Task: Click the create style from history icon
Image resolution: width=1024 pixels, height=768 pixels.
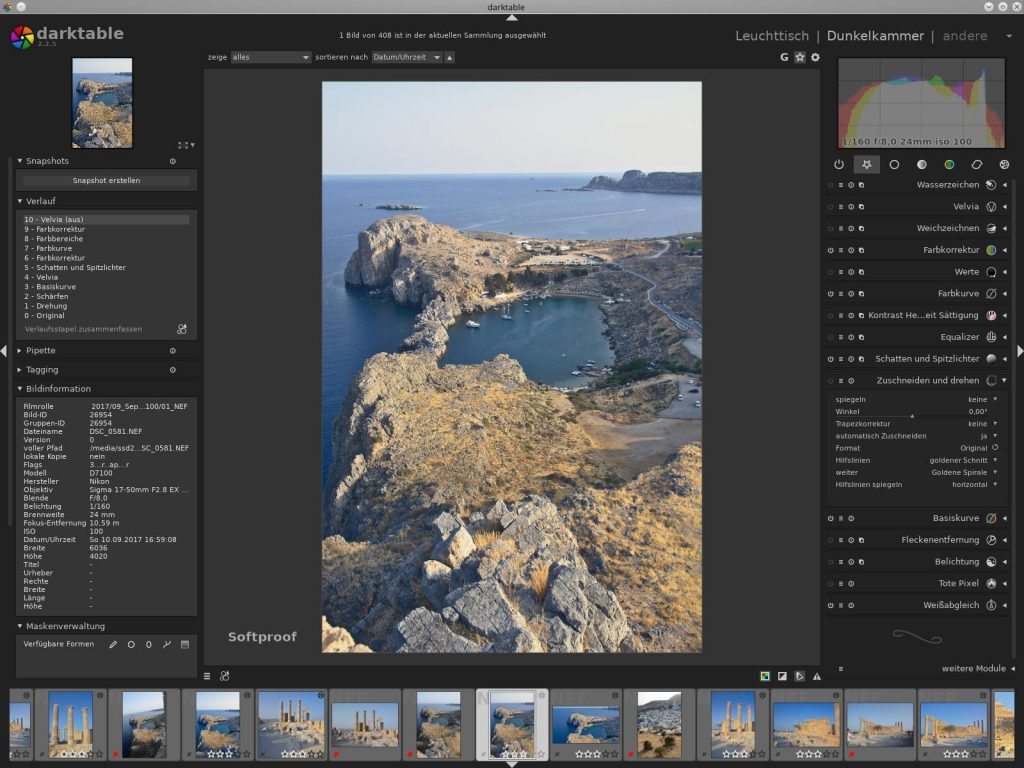Action: coord(182,329)
